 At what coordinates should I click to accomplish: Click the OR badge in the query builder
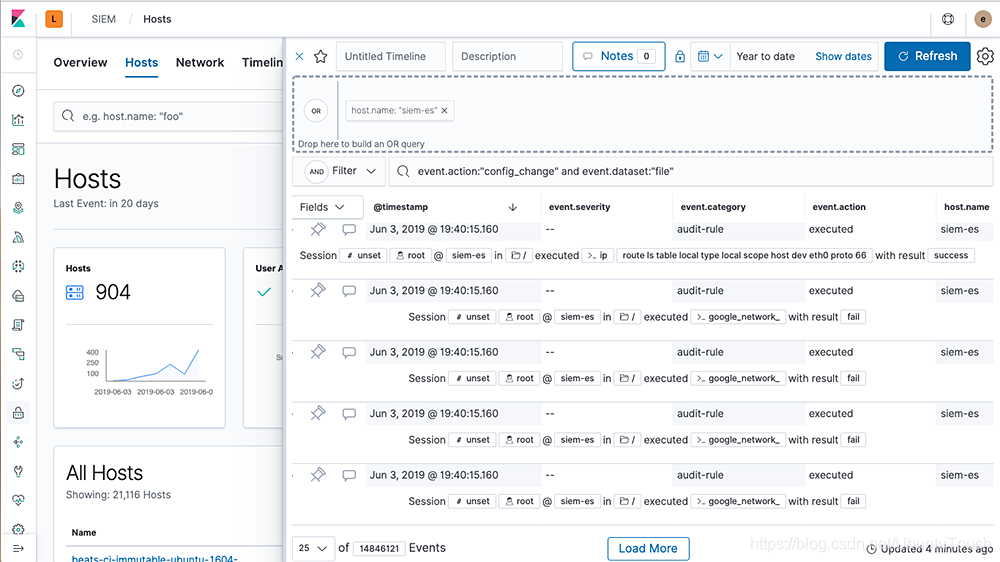pyautogui.click(x=316, y=110)
